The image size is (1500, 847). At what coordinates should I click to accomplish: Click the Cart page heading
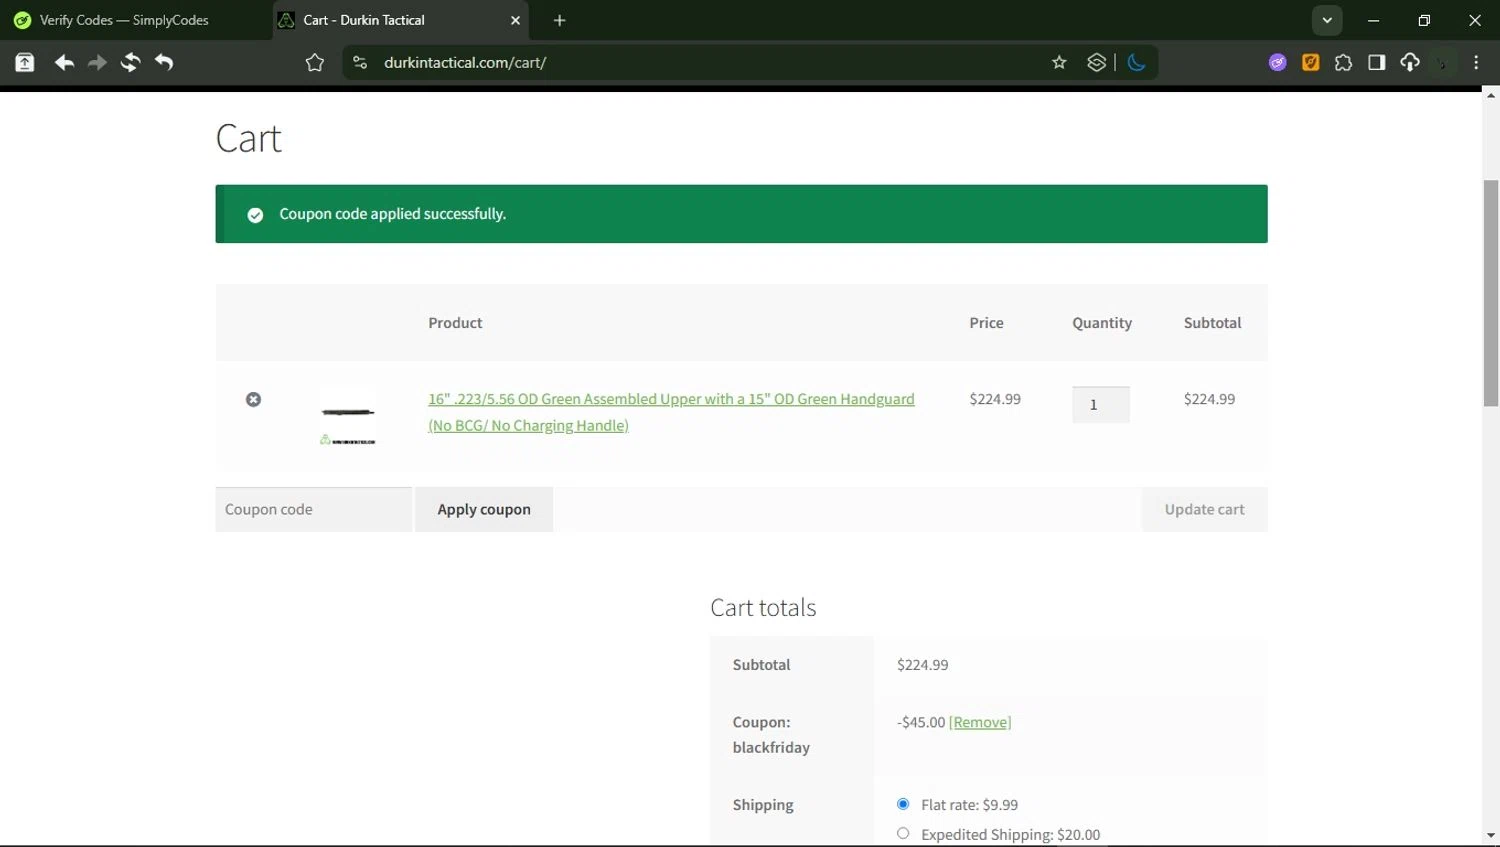pyautogui.click(x=249, y=138)
